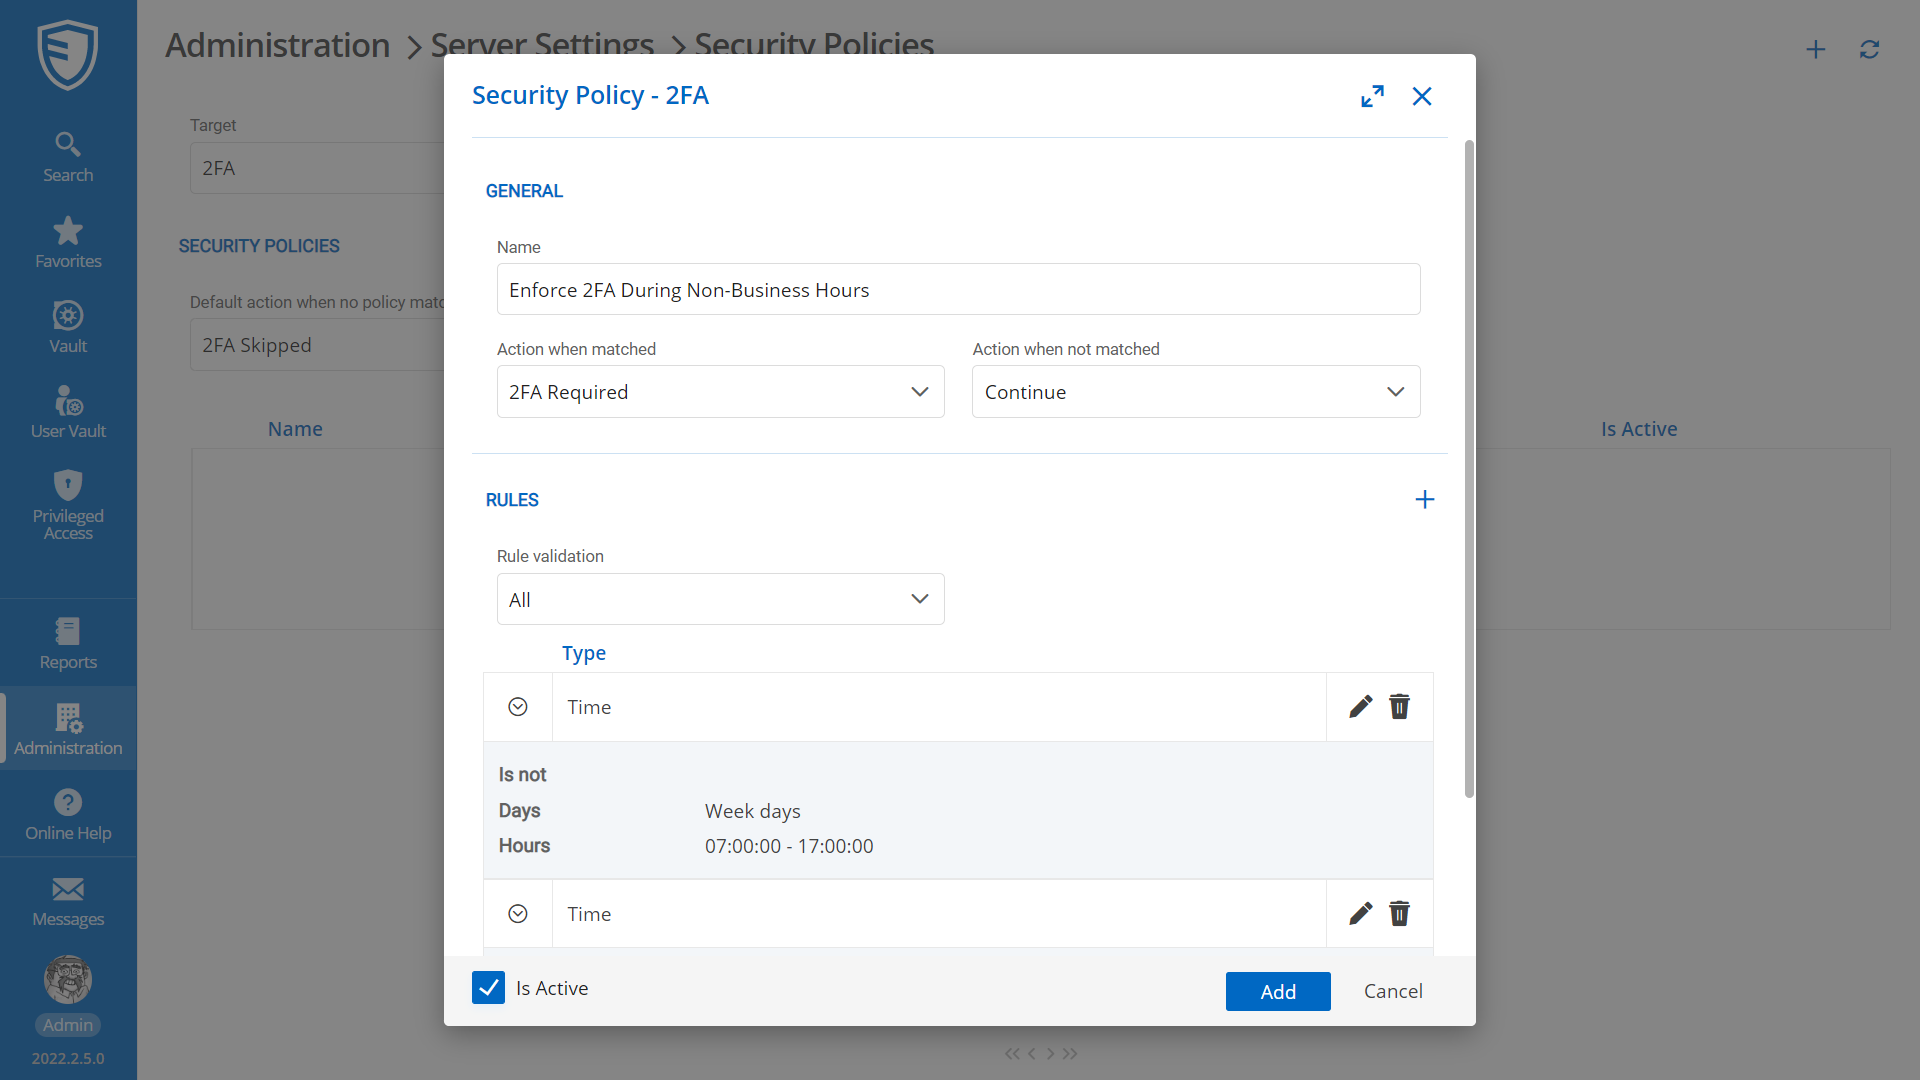Open the Administration breadcrumb link
Viewport: 1920px width, 1080px height.
coord(277,45)
